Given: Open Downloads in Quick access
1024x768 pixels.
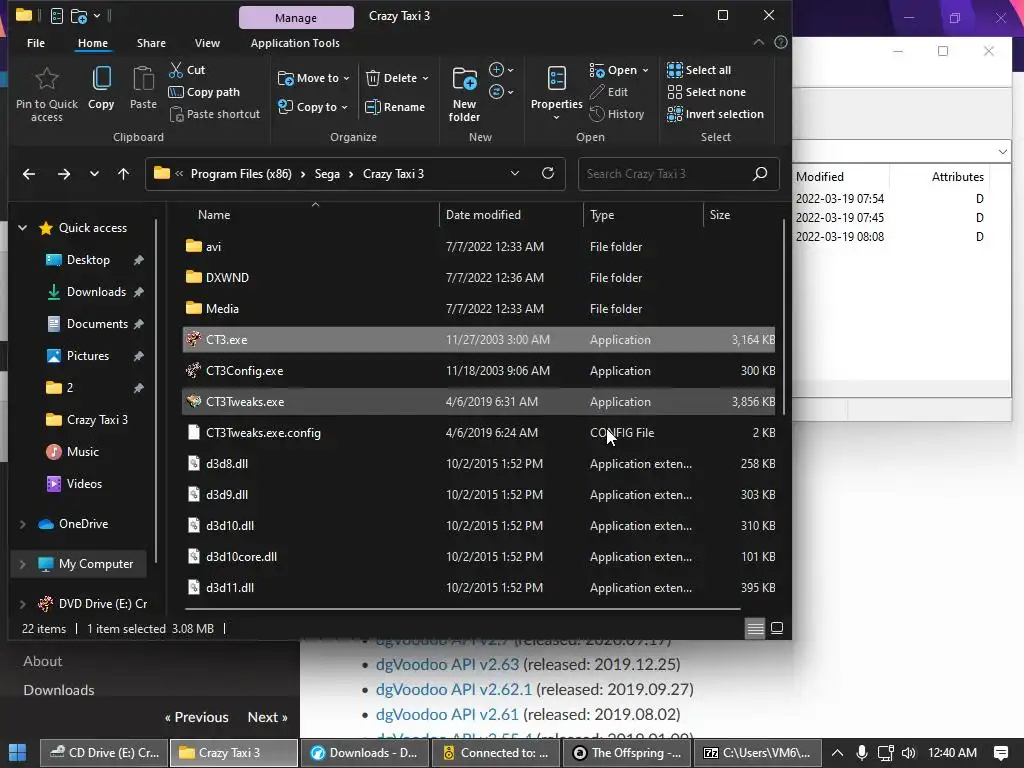Looking at the screenshot, I should [96, 292].
